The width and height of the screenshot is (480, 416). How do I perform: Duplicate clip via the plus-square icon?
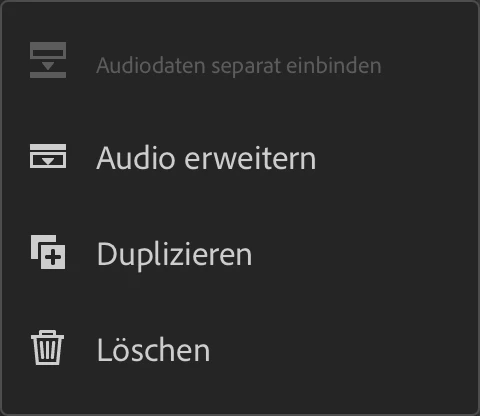click(x=48, y=252)
